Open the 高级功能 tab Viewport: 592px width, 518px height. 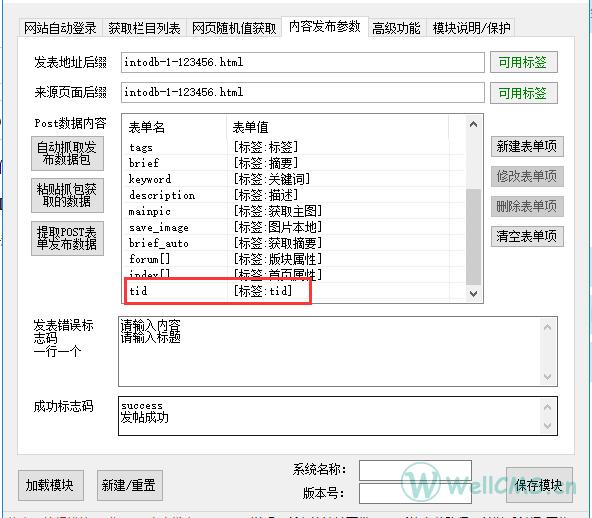point(396,28)
